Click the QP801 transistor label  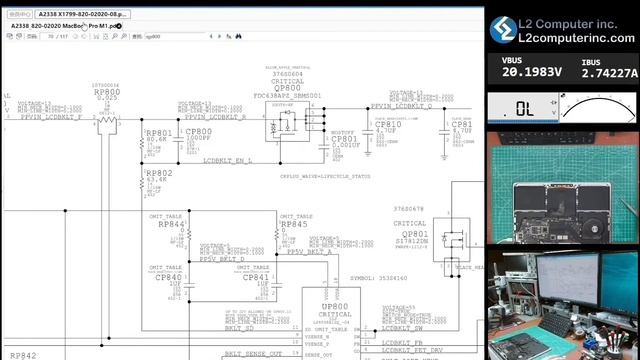click(415, 234)
